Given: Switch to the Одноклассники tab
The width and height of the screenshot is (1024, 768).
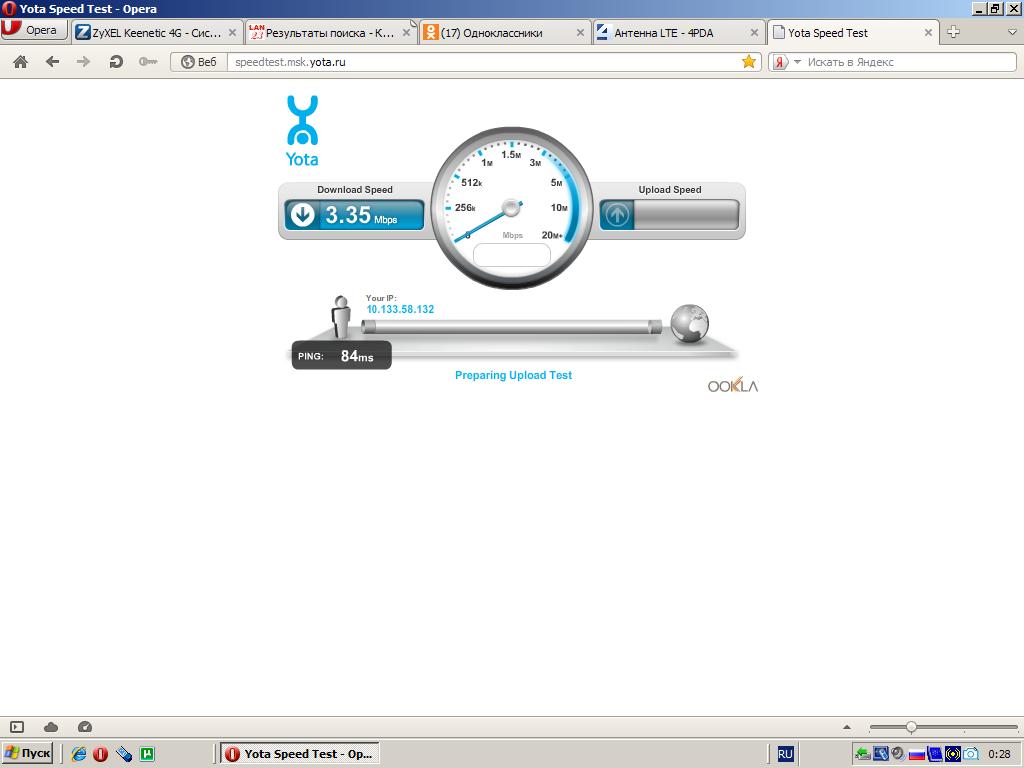Looking at the screenshot, I should pos(504,33).
